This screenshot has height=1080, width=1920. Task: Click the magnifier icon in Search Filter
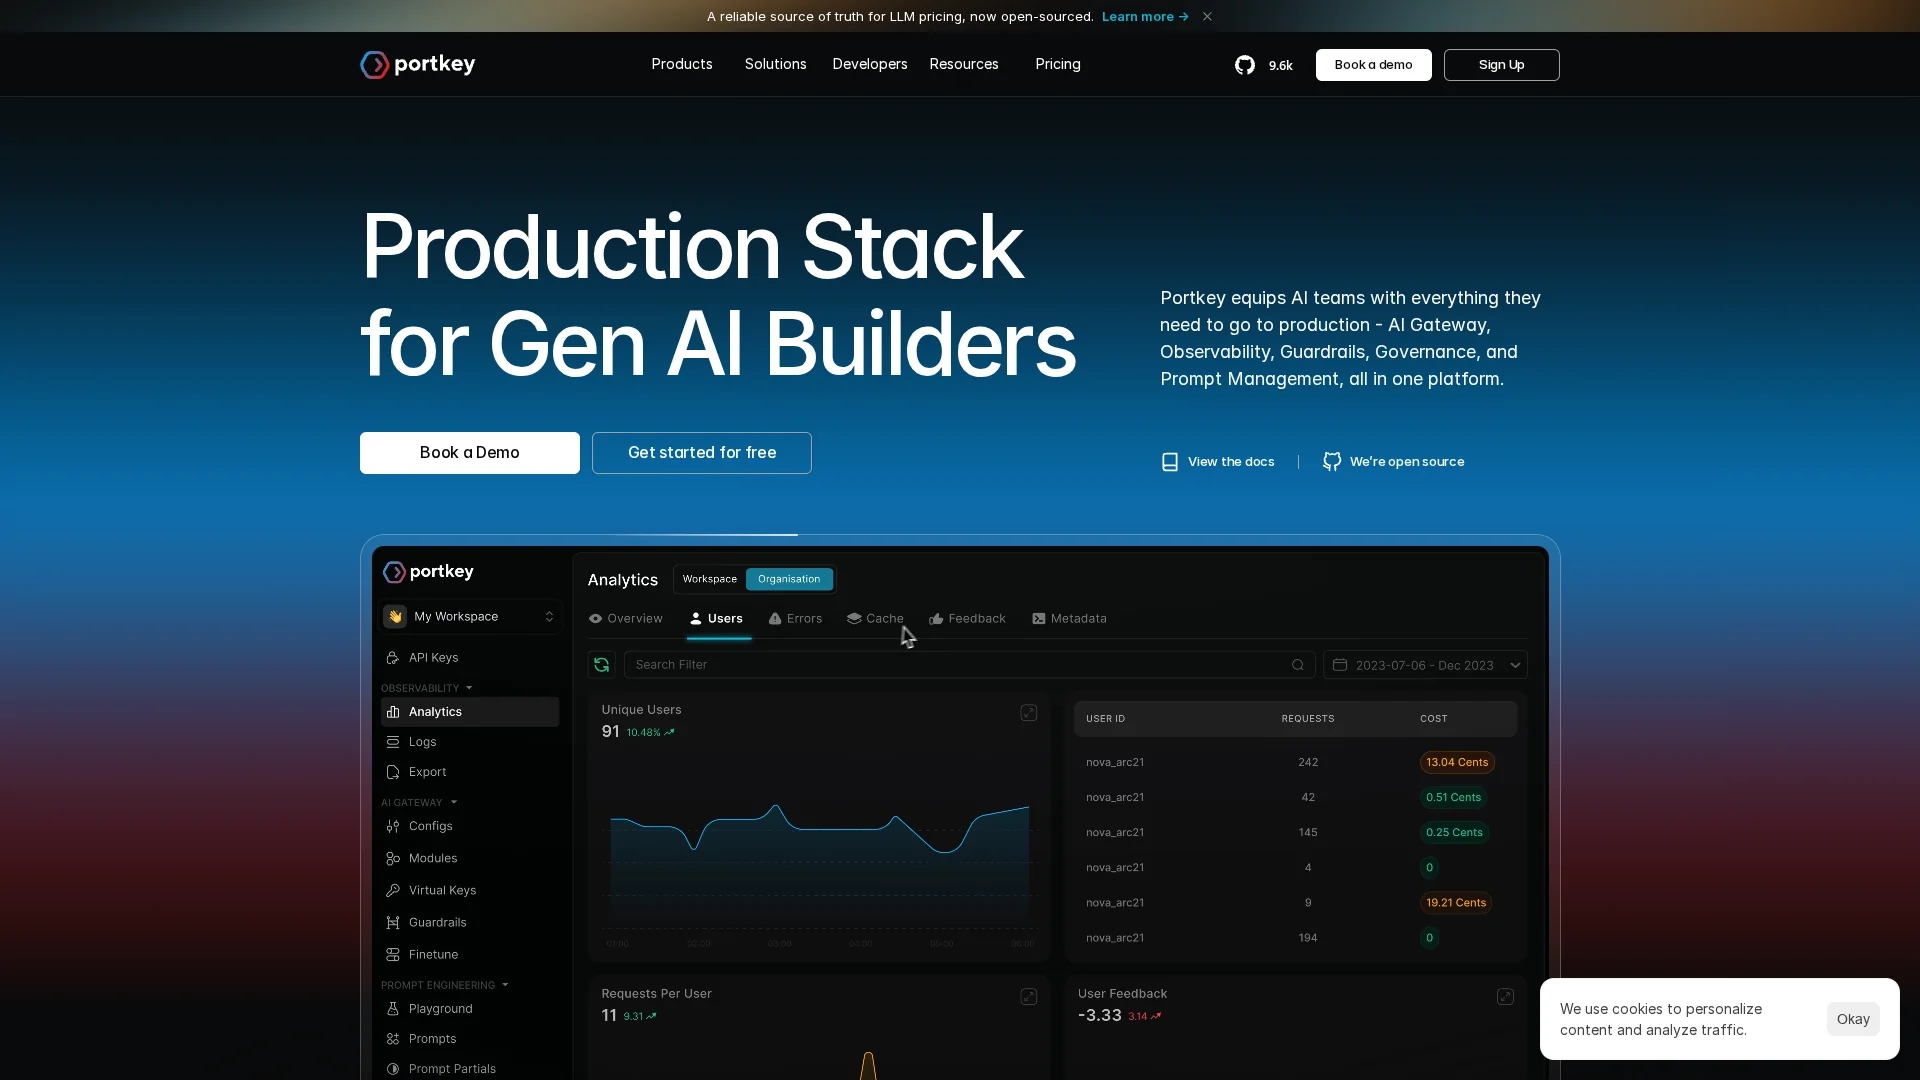(1298, 665)
